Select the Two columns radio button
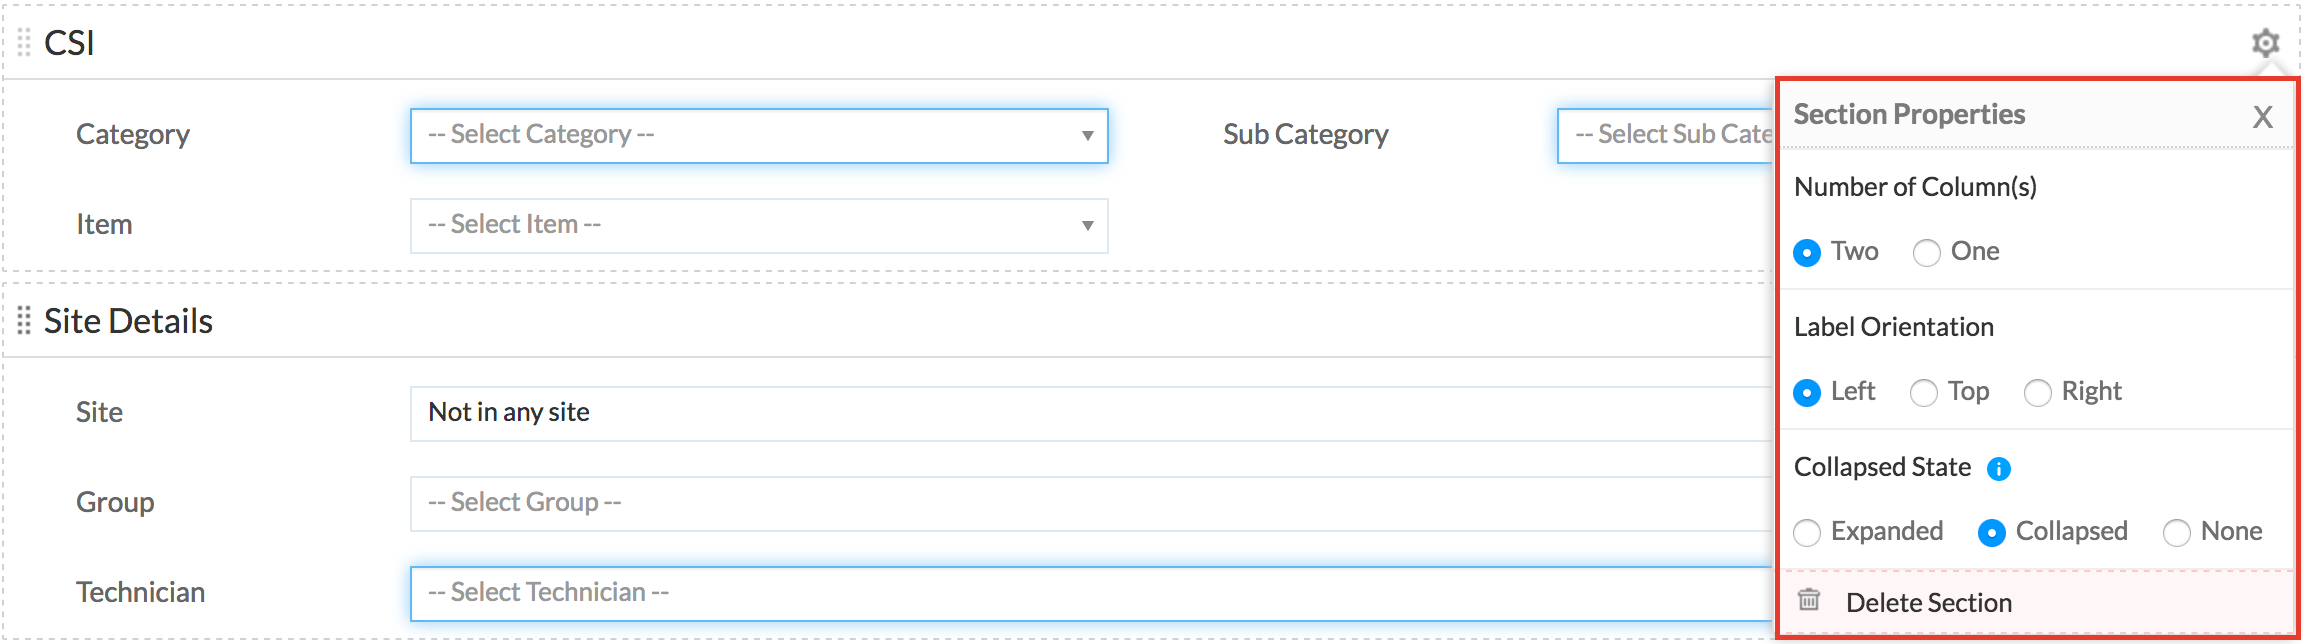 coord(1807,253)
